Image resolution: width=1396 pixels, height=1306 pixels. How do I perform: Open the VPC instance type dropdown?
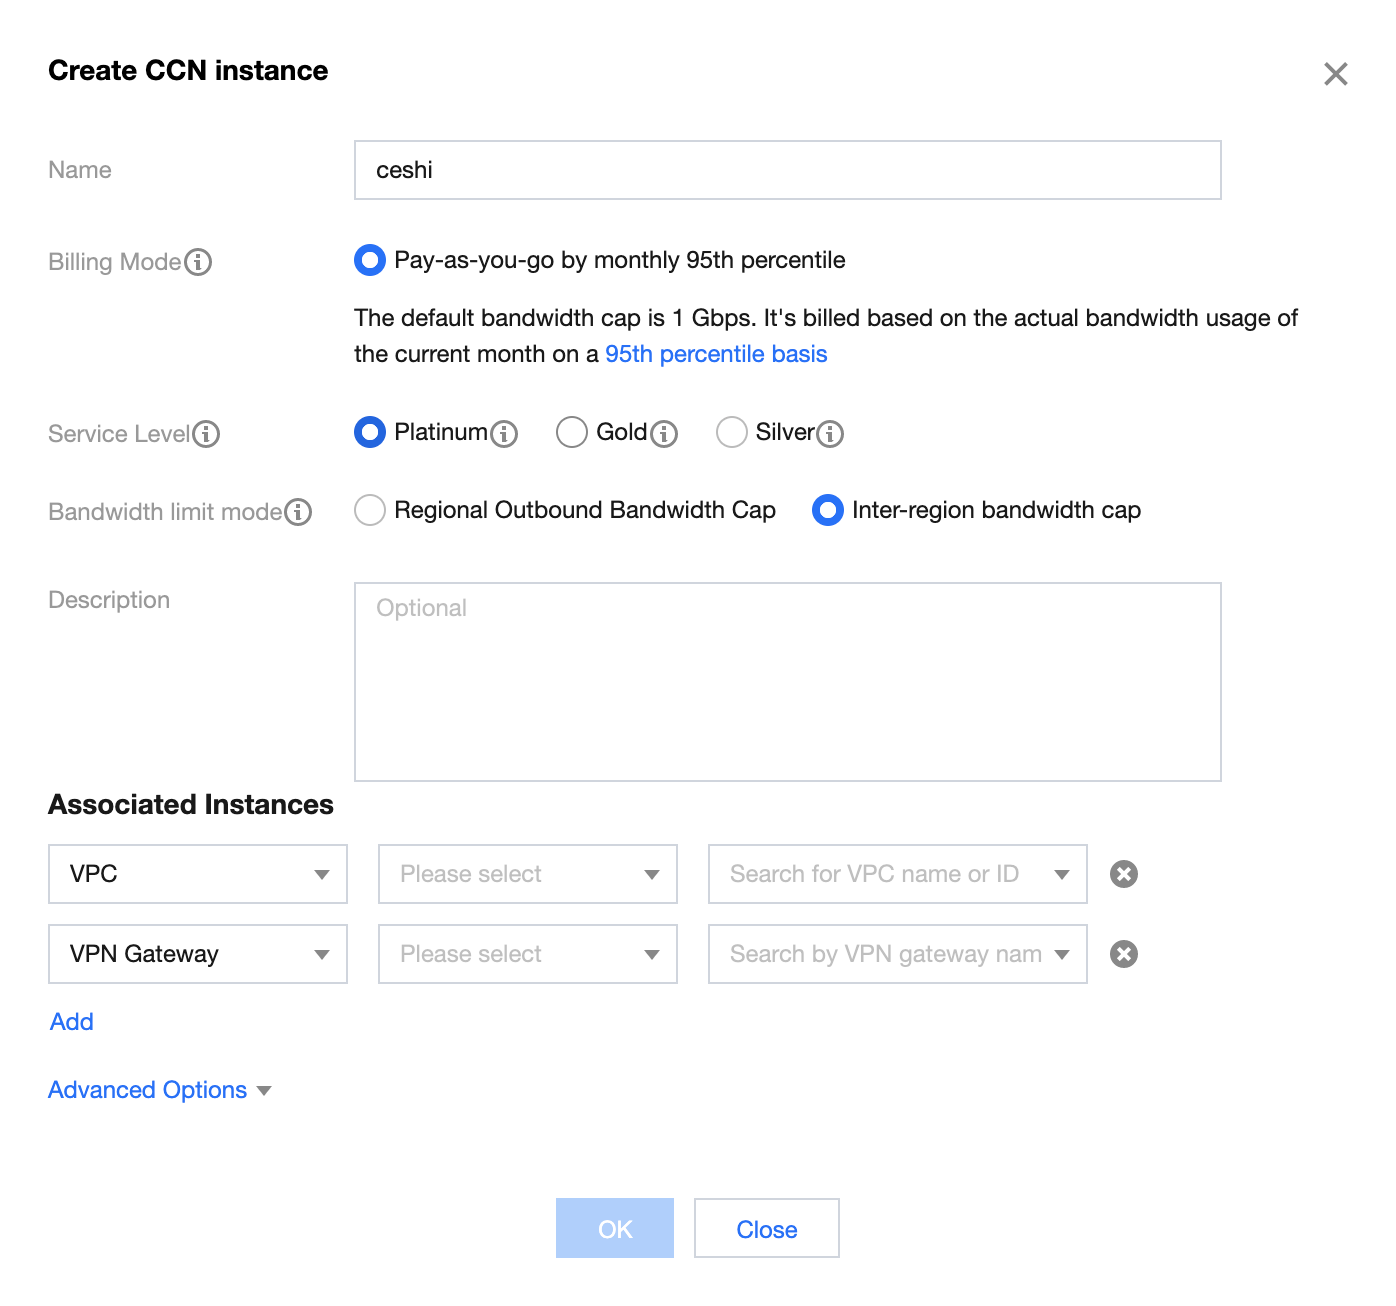coord(198,874)
